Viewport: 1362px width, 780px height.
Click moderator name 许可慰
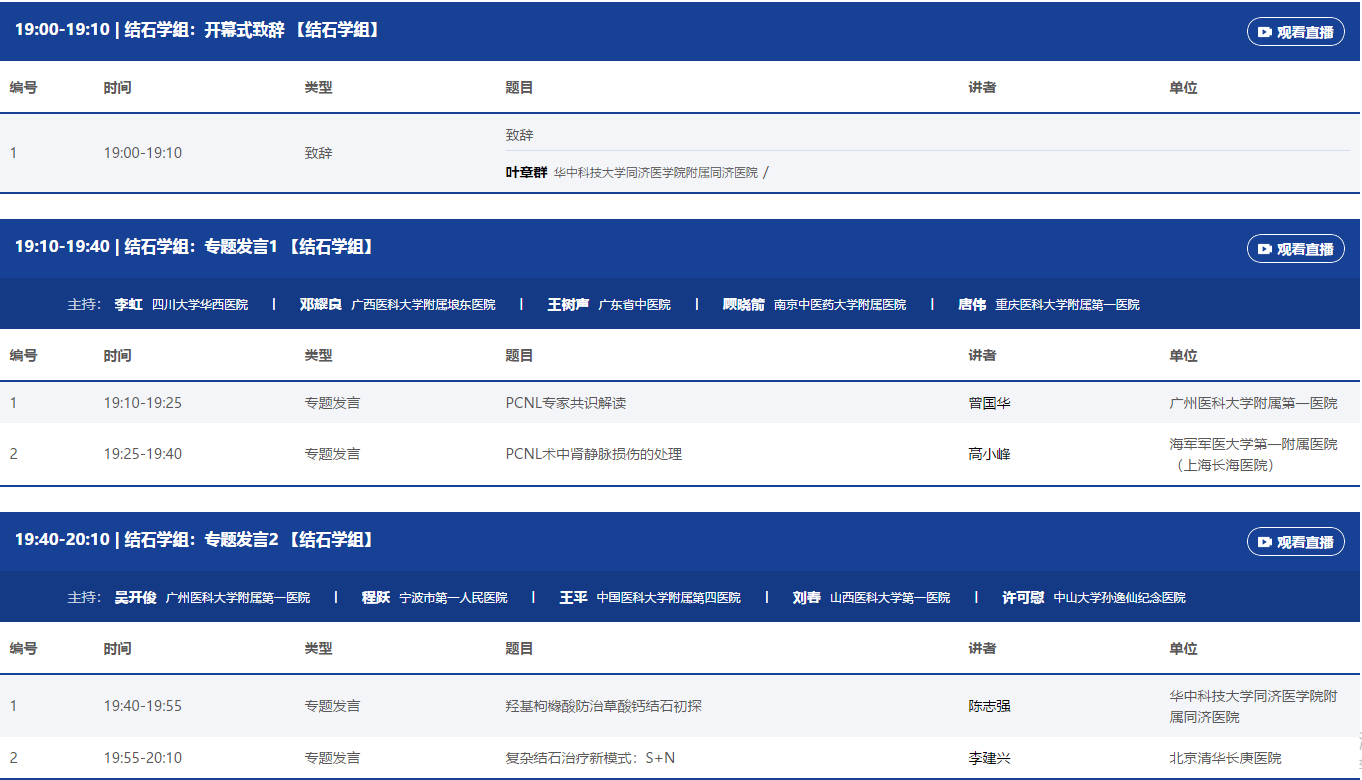click(x=1023, y=598)
